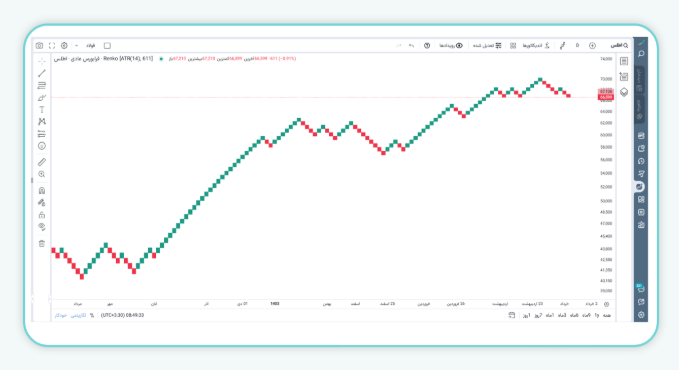Select the 3 month (۳ماه) range
The height and width of the screenshot is (370, 679).
pyautogui.click(x=562, y=315)
